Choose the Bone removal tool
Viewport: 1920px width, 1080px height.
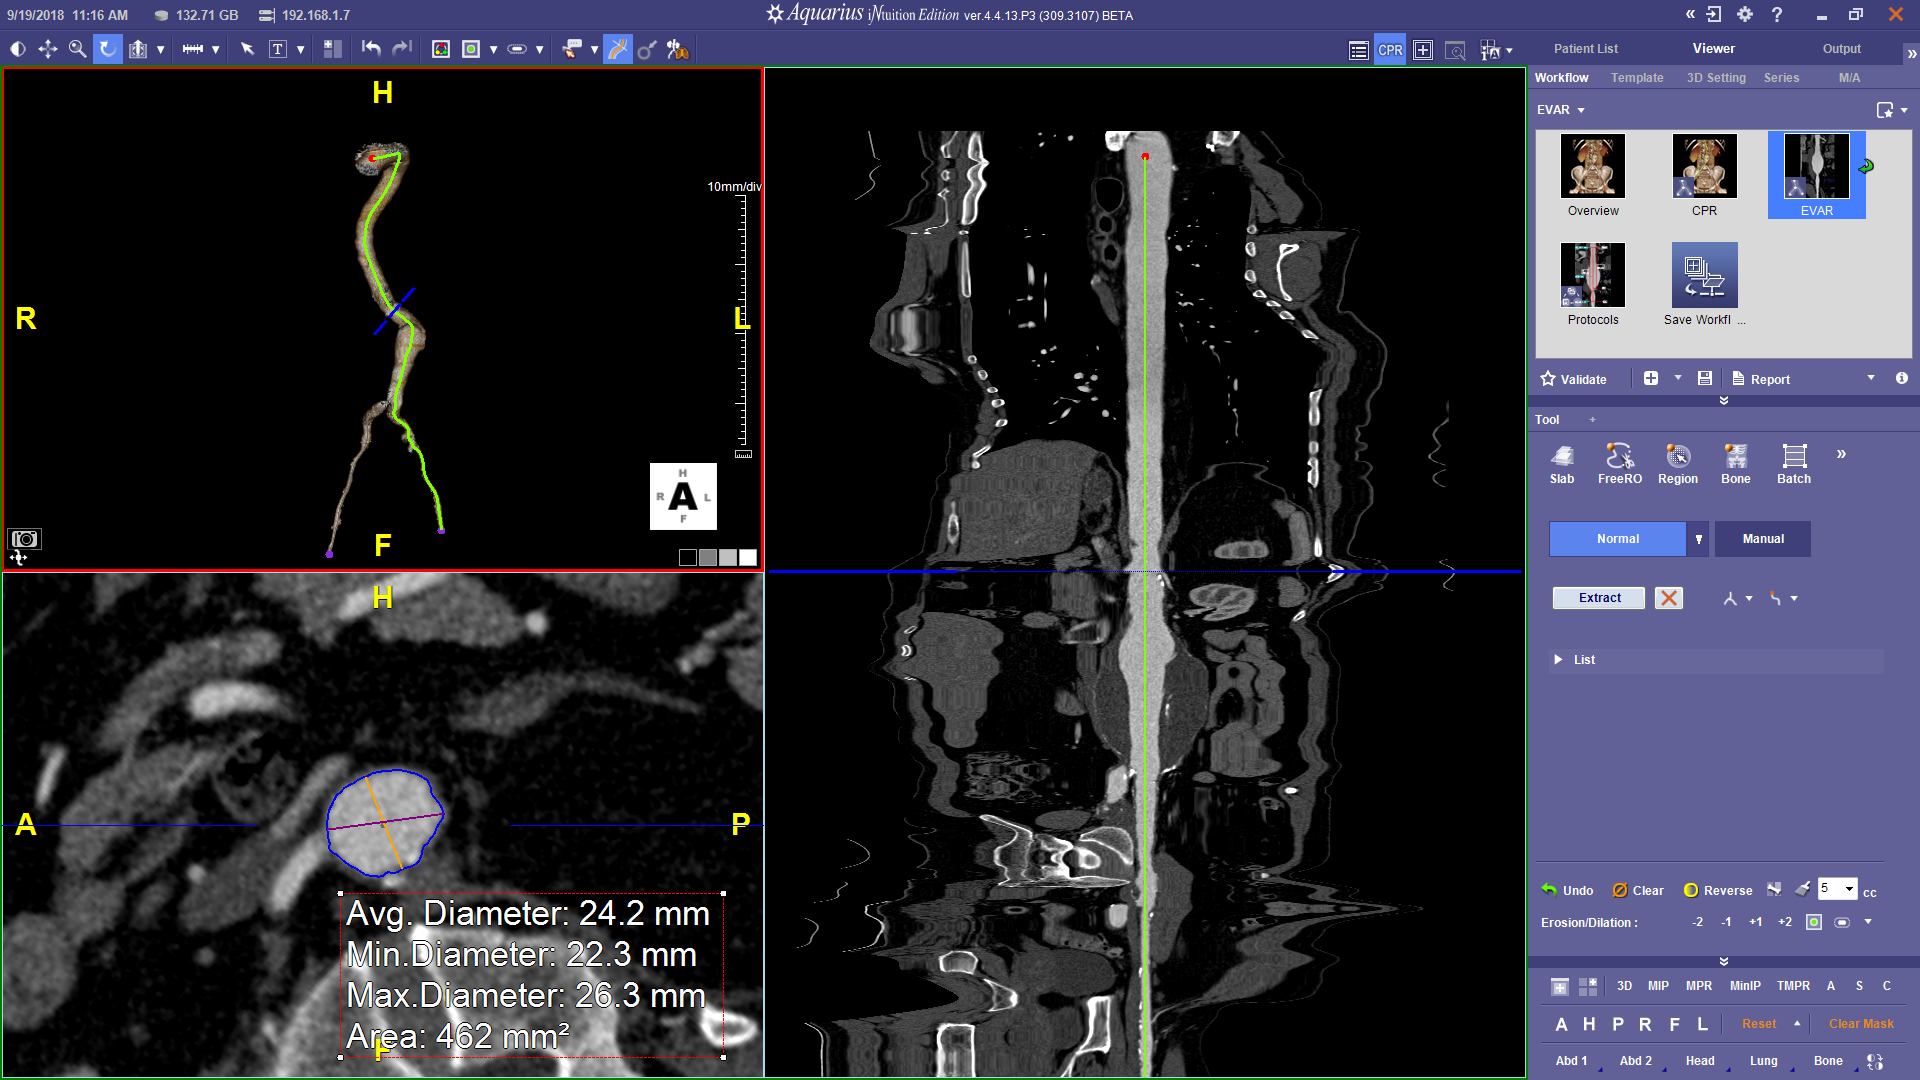pyautogui.click(x=1736, y=465)
